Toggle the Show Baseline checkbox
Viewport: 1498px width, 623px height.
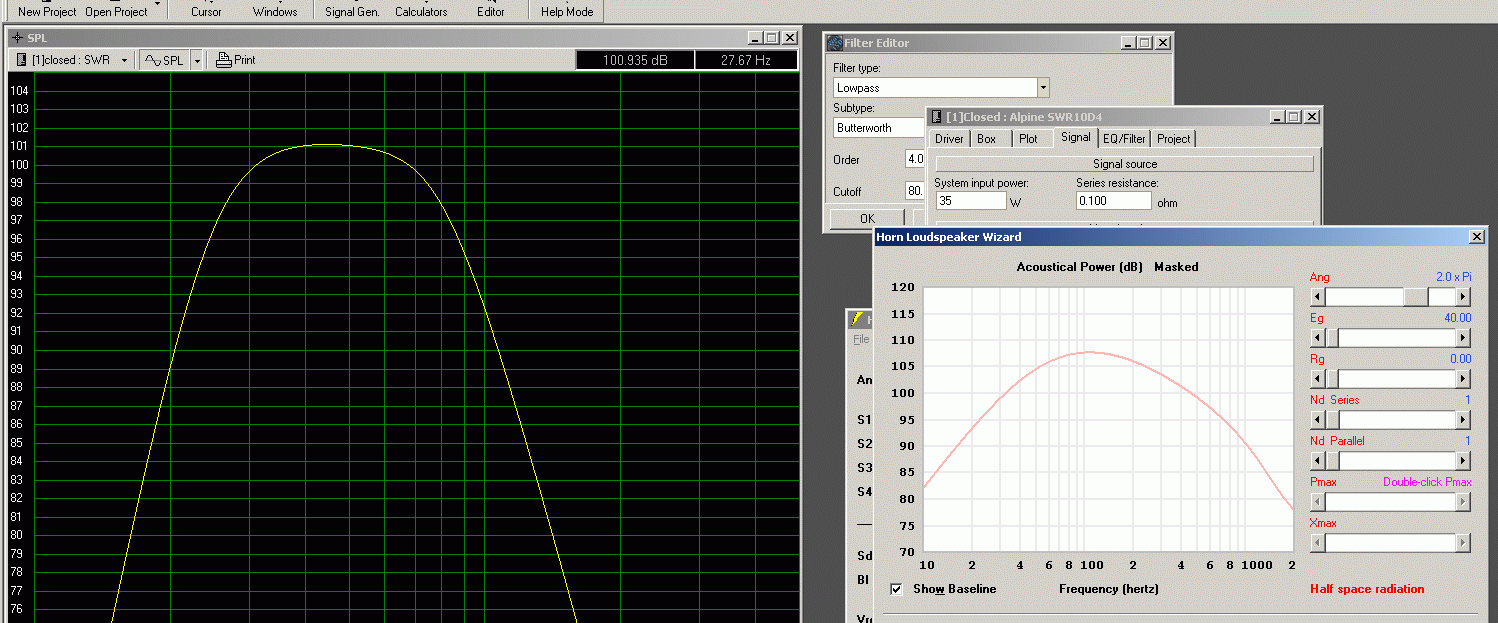pos(896,589)
